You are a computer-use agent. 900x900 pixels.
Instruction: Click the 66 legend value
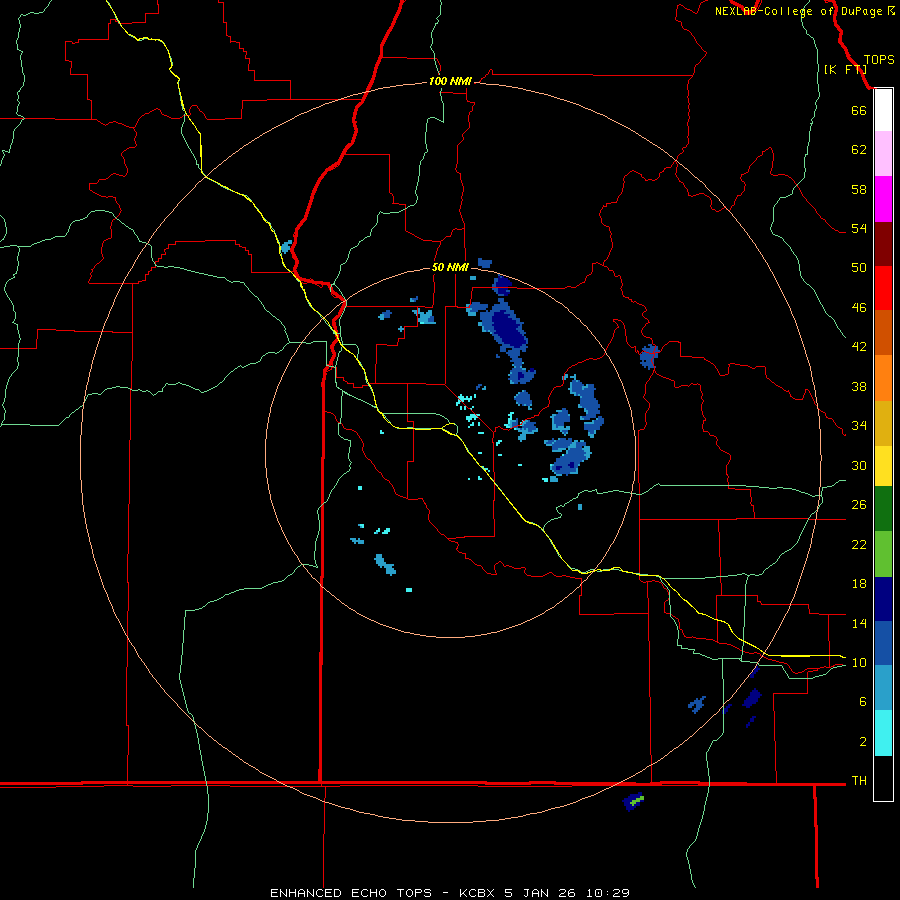859,110
